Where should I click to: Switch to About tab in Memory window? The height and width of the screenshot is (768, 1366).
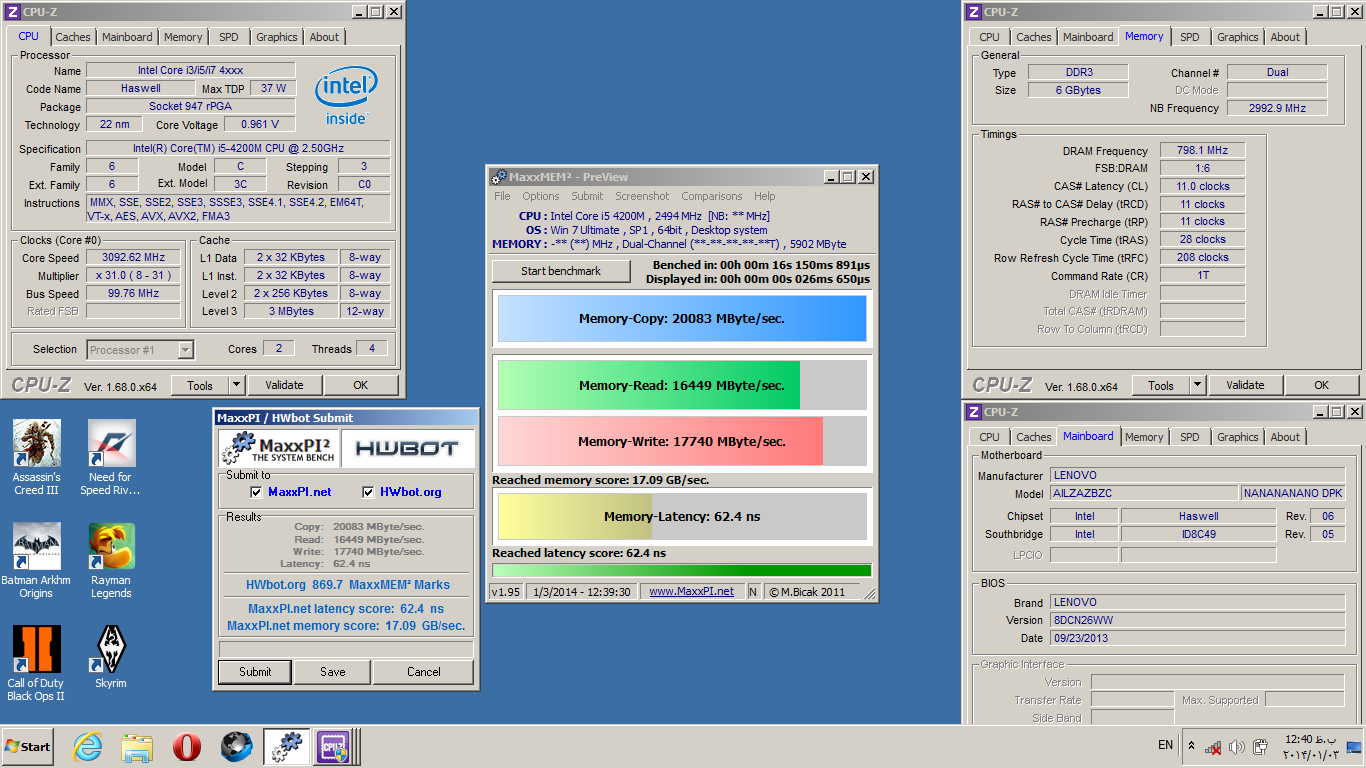pos(1285,37)
